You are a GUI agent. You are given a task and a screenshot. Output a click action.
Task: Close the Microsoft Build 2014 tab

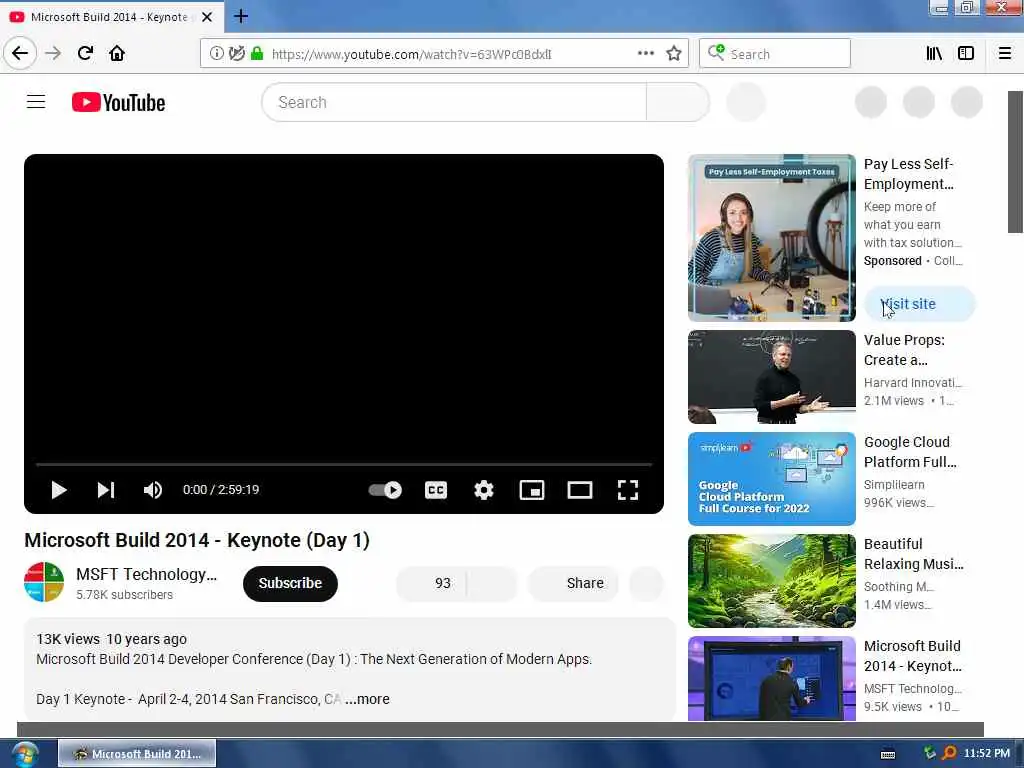click(207, 17)
